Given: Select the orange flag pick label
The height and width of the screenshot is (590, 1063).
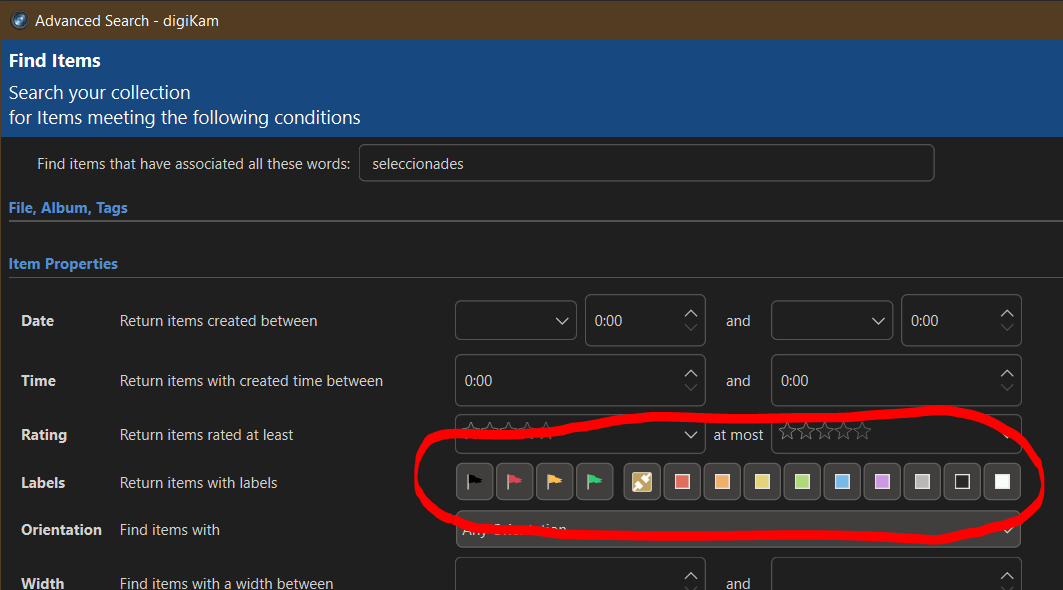Looking at the screenshot, I should coord(554,482).
